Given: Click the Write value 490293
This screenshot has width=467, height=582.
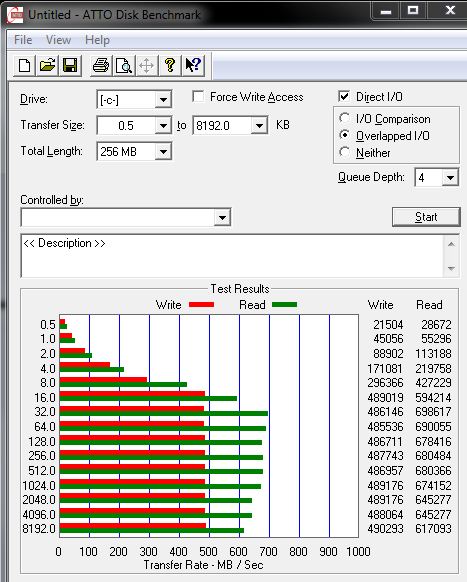Looking at the screenshot, I should 385,529.
